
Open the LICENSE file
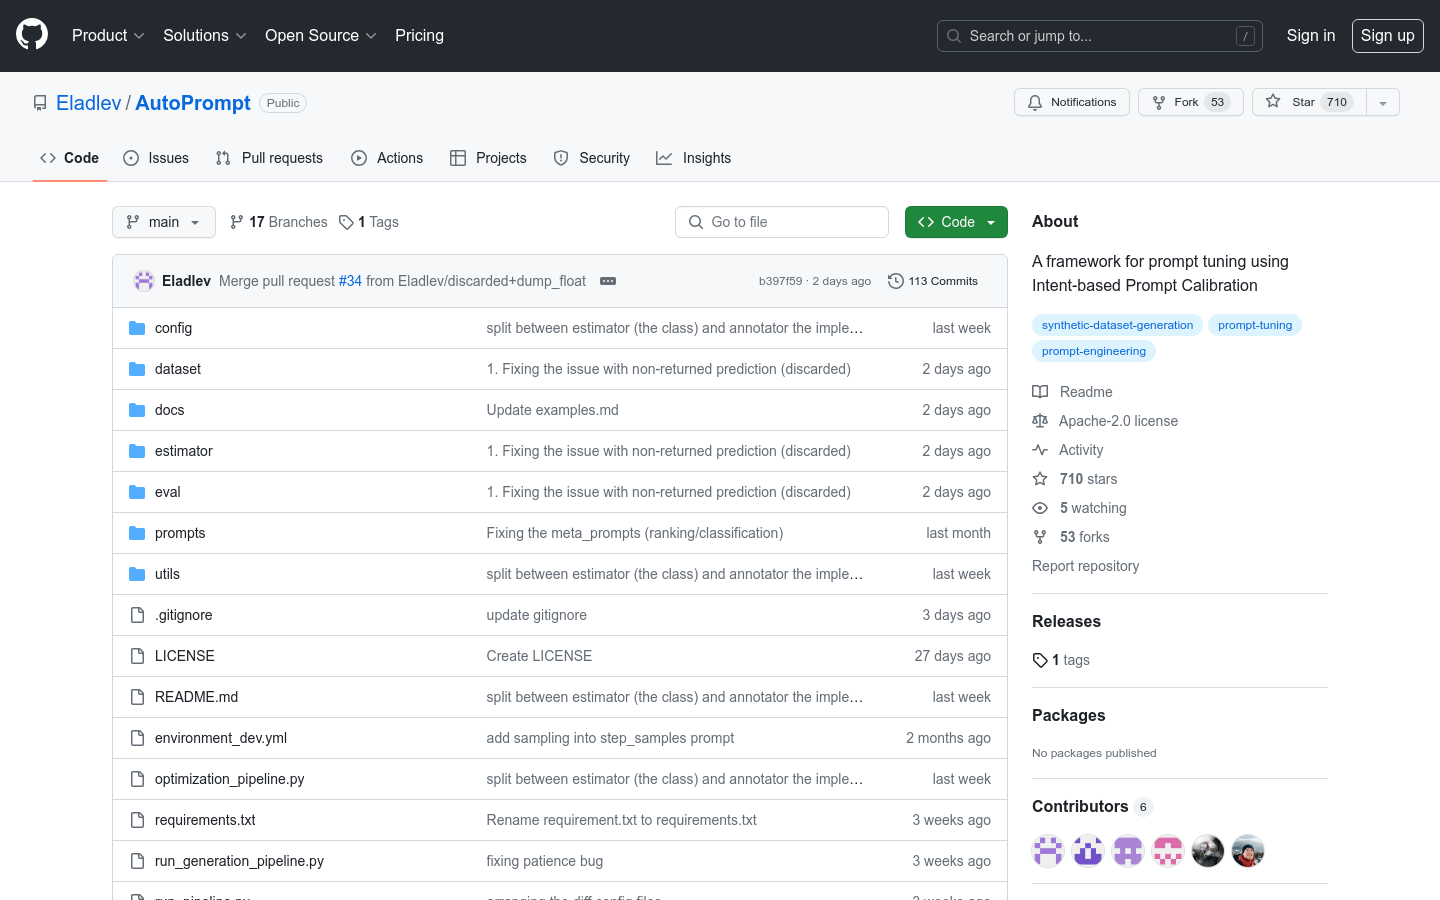tap(185, 656)
